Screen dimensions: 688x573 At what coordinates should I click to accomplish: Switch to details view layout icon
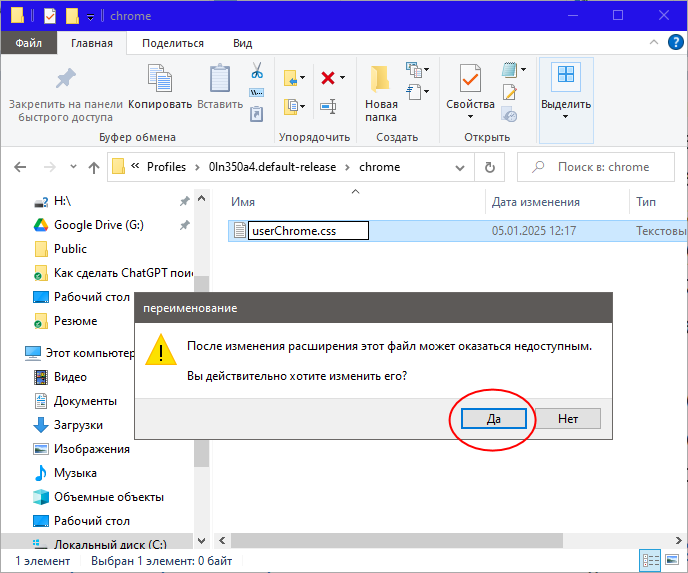(x=651, y=560)
